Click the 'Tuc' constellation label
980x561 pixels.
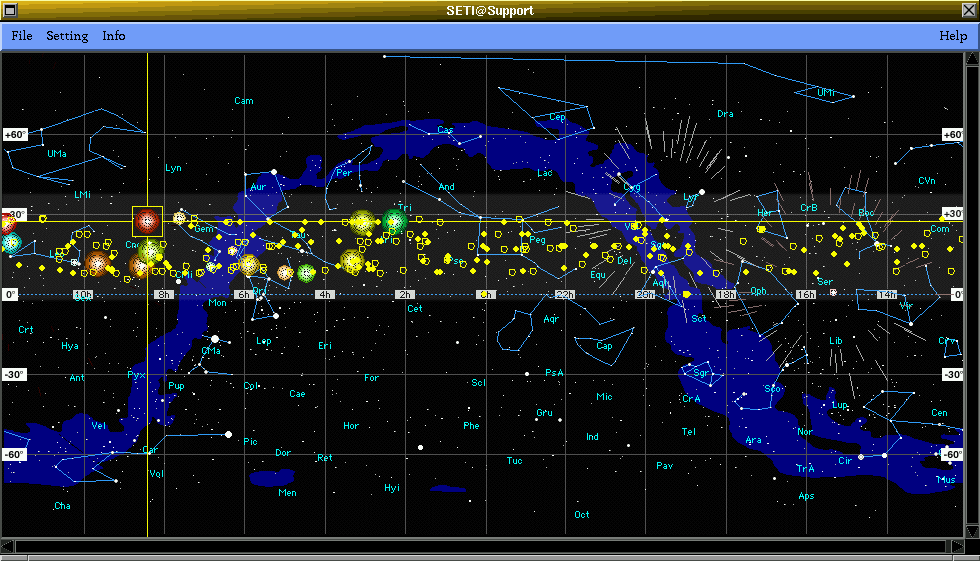click(x=514, y=461)
